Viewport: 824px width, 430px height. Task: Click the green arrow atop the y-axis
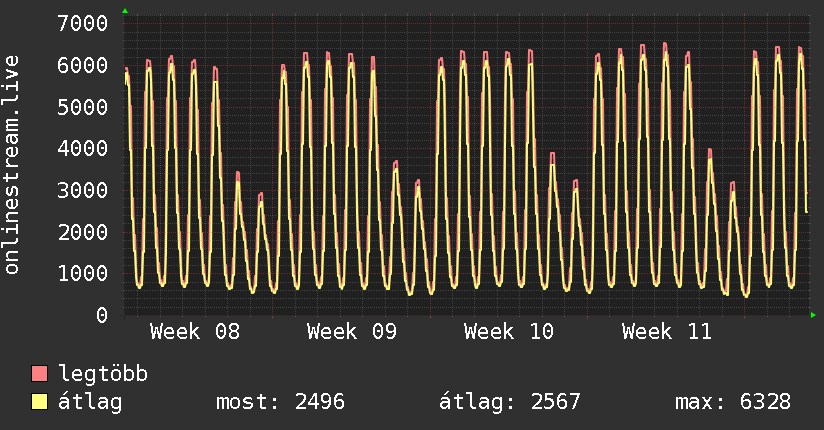(124, 11)
